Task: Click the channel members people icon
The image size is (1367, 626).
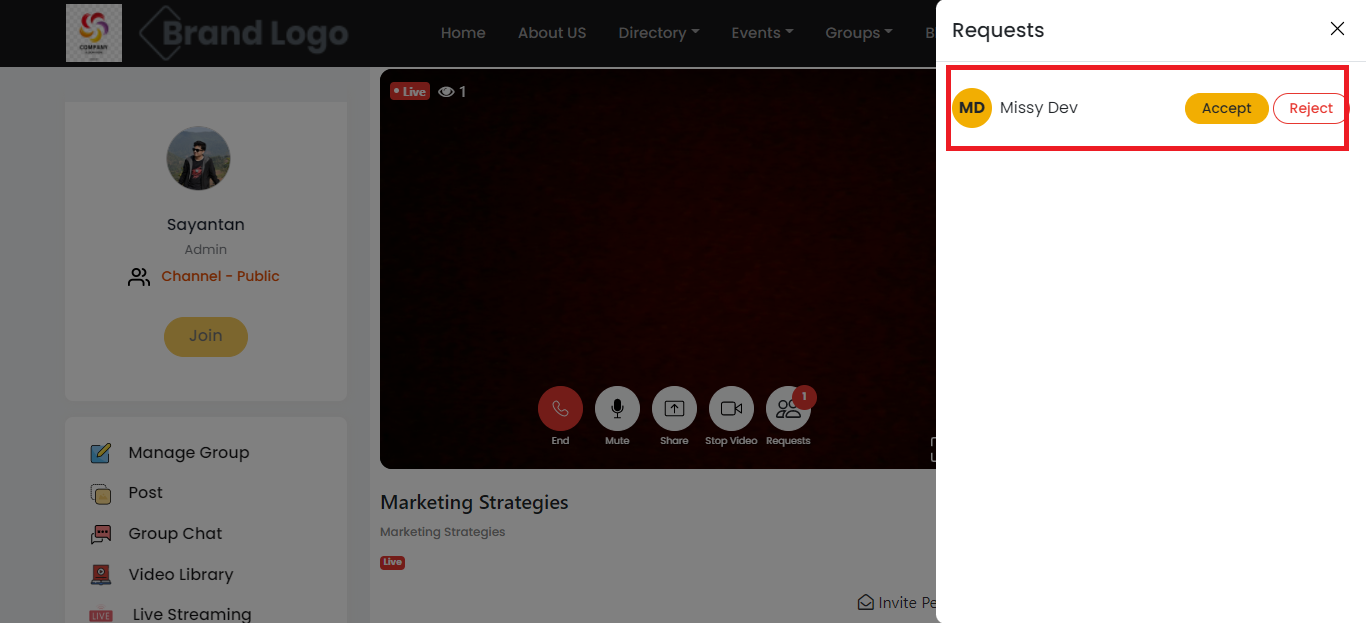Action: (139, 277)
